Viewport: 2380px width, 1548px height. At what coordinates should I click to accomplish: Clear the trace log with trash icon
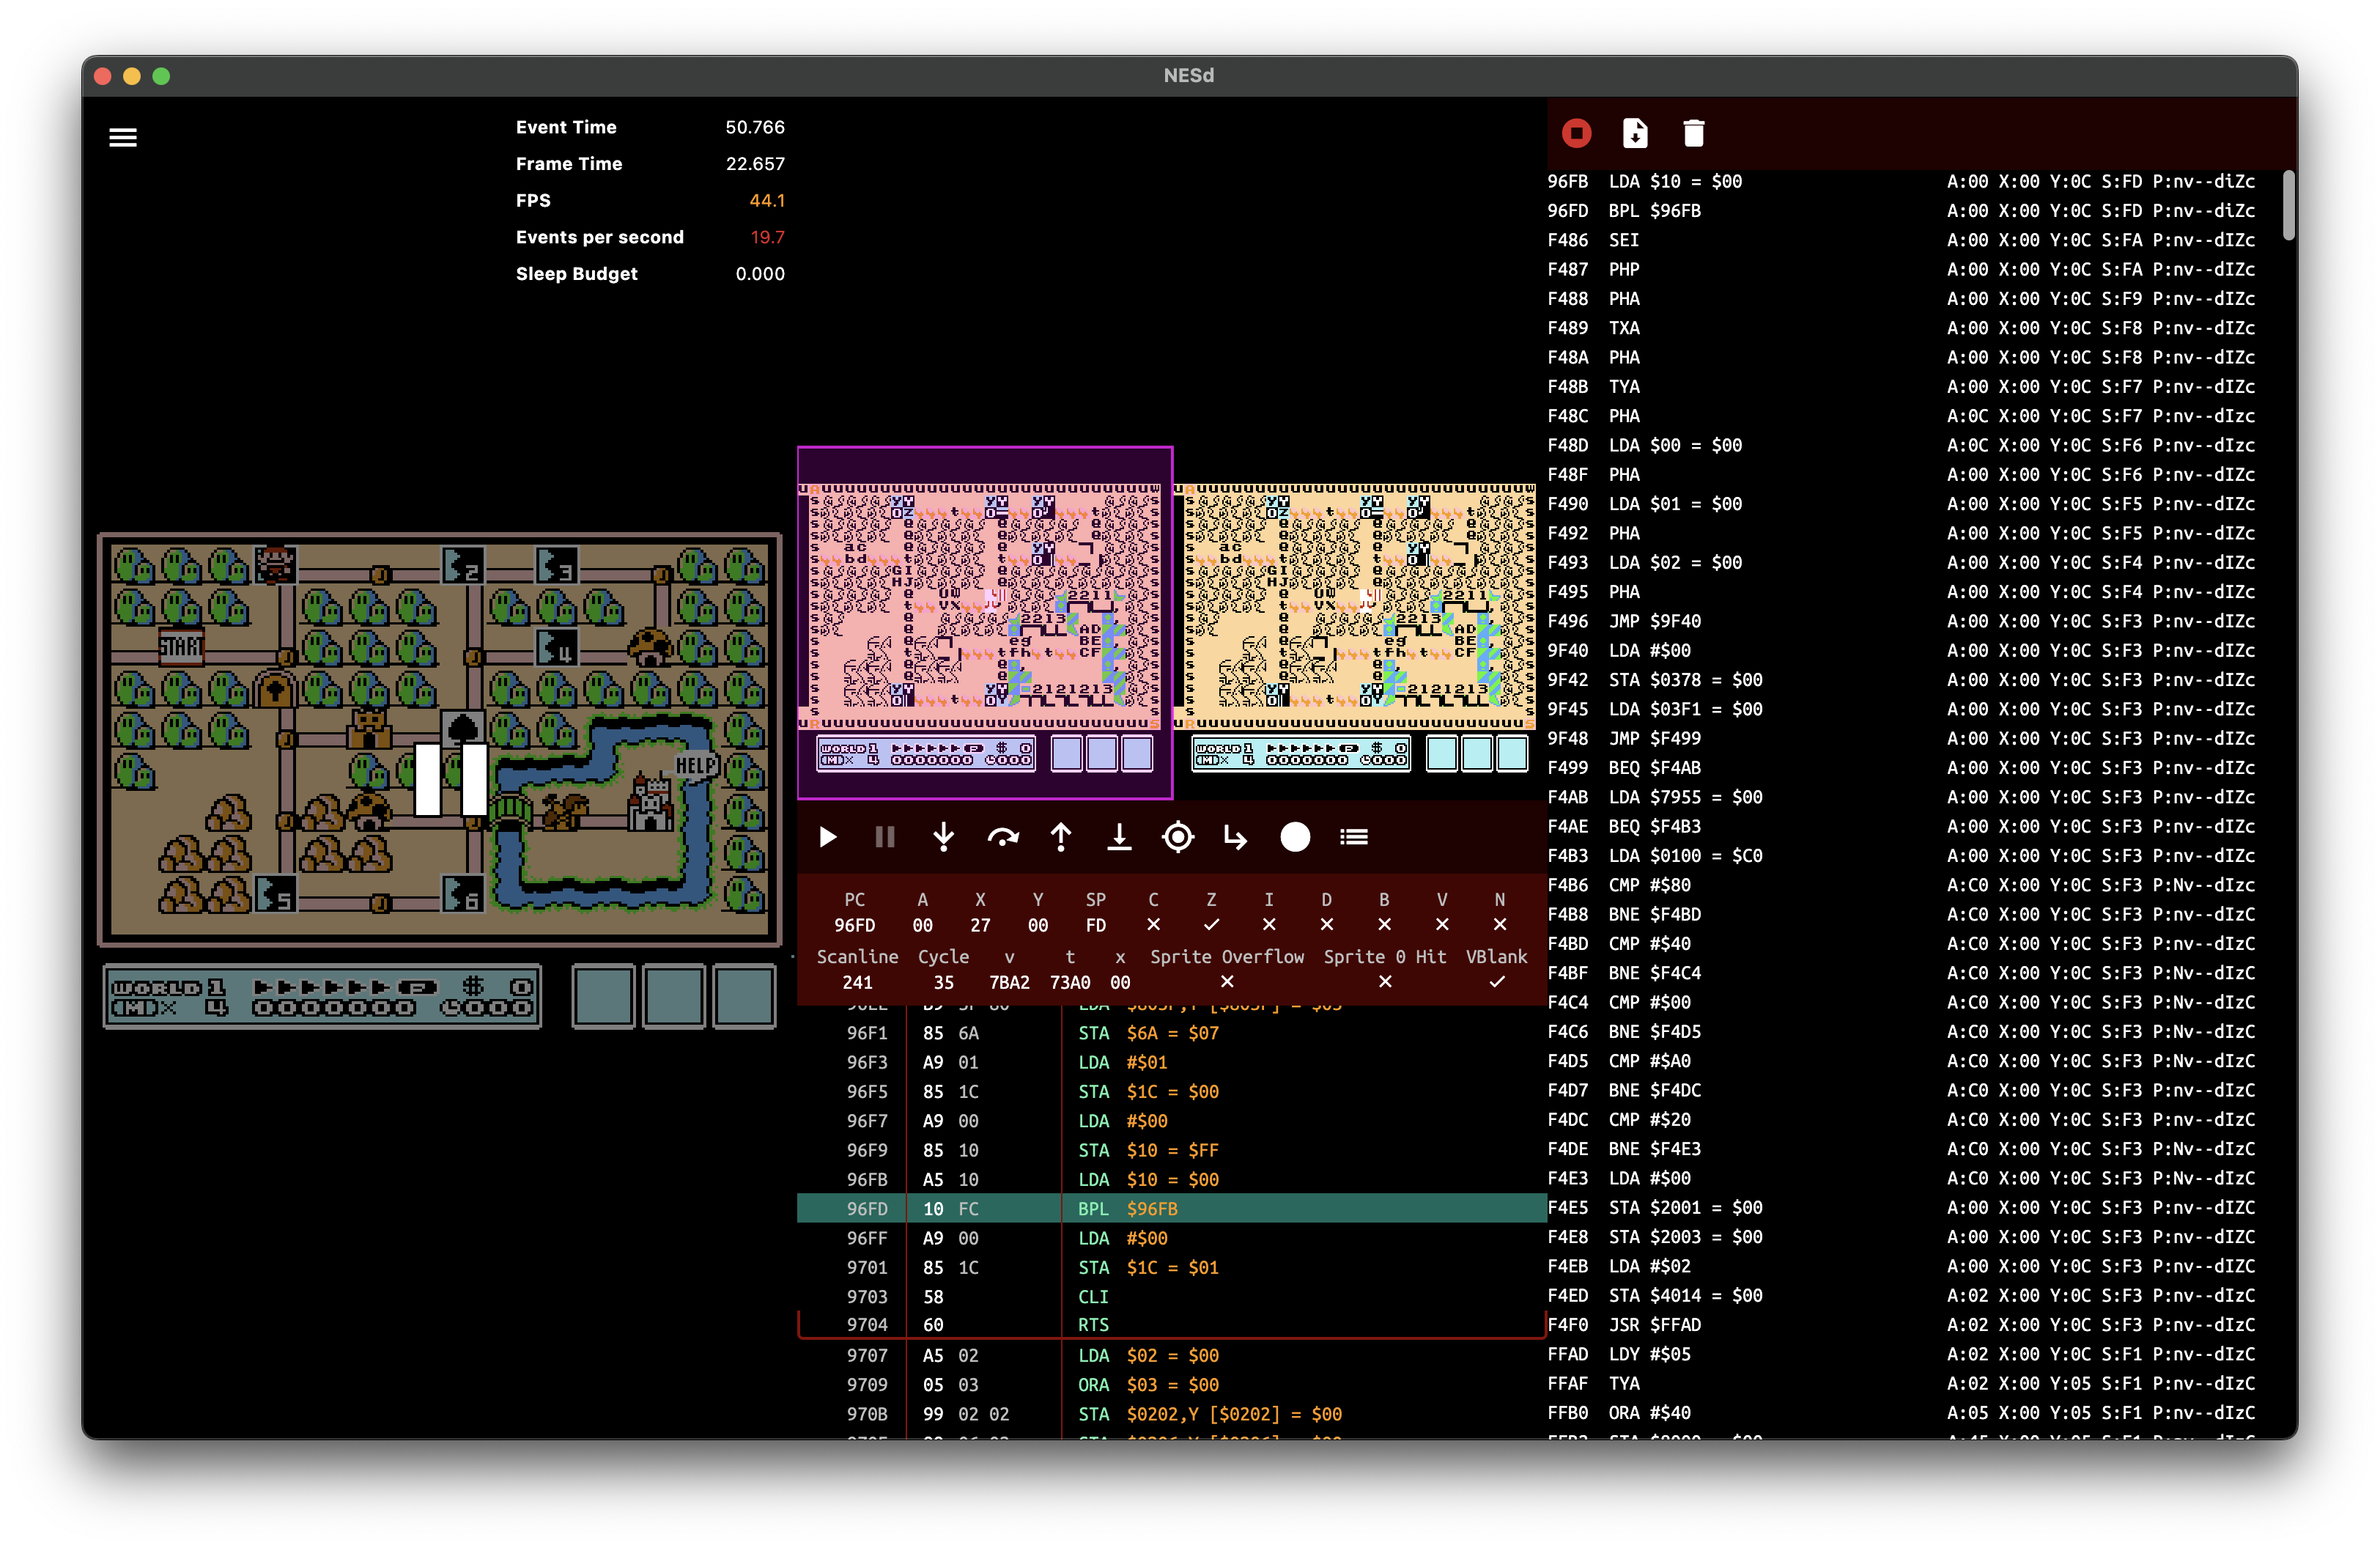tap(1693, 133)
